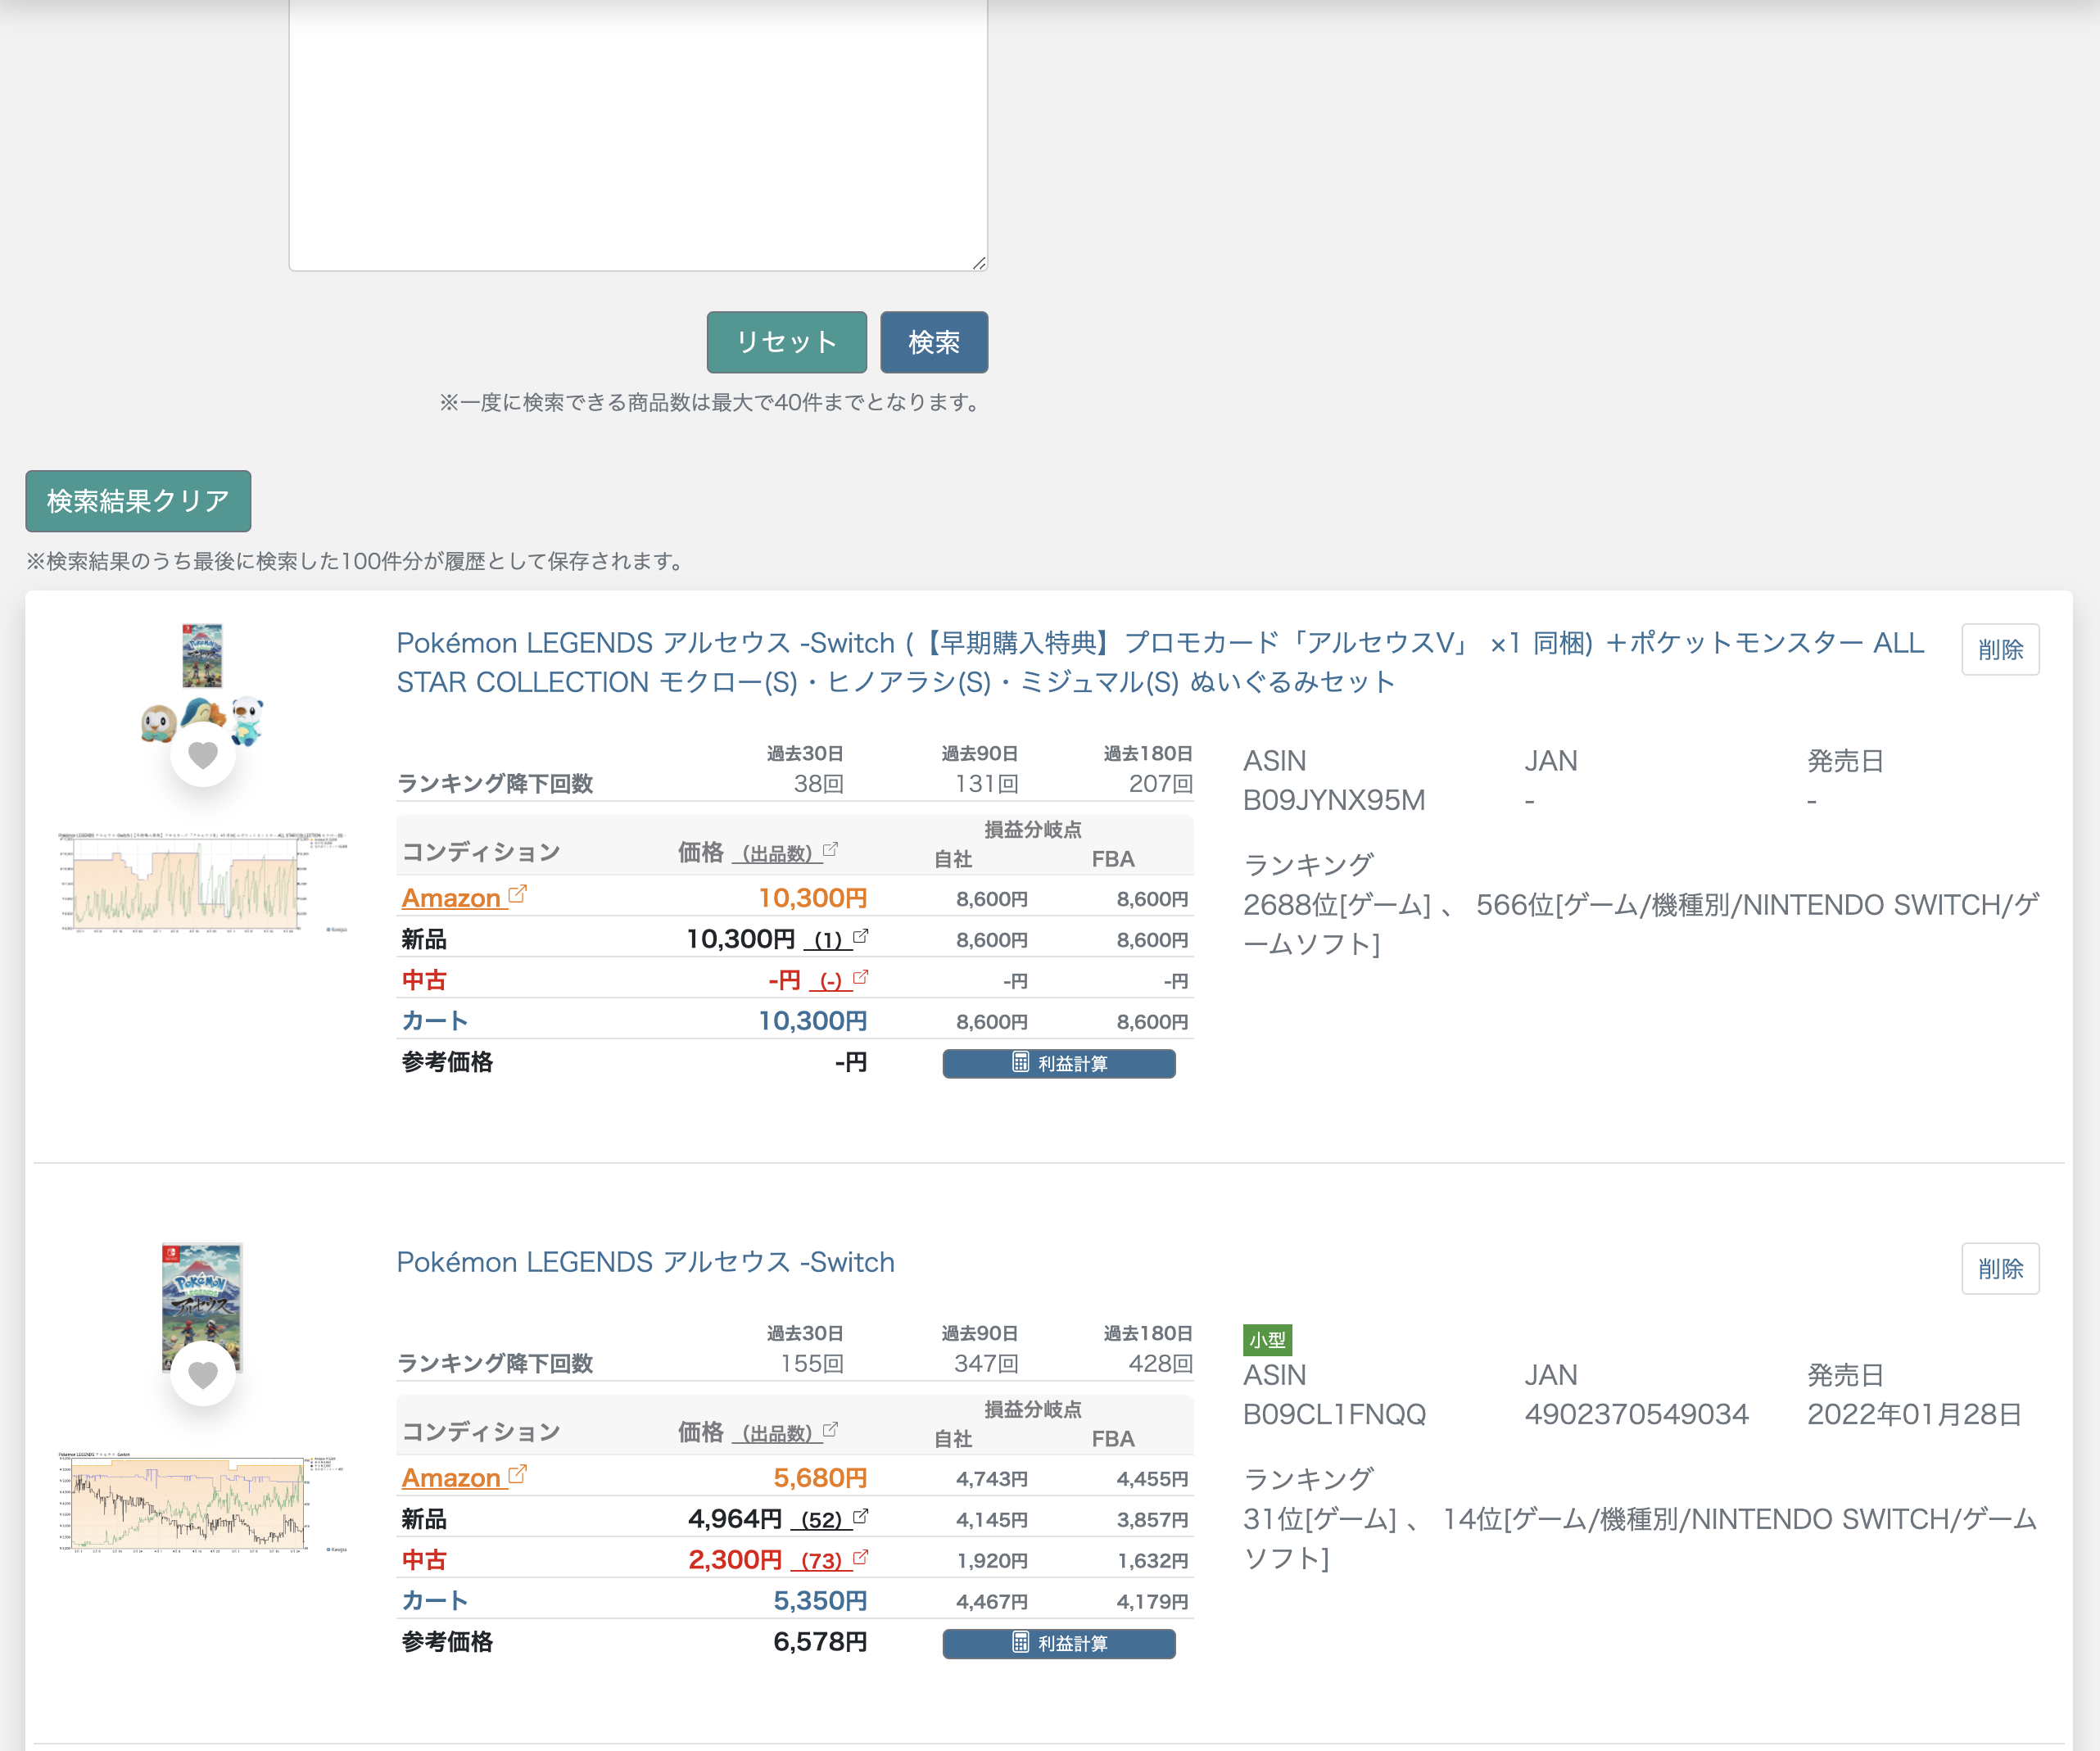The height and width of the screenshot is (1751, 2100).
Task: Open 出品数 header link in first table
Action: (x=777, y=854)
